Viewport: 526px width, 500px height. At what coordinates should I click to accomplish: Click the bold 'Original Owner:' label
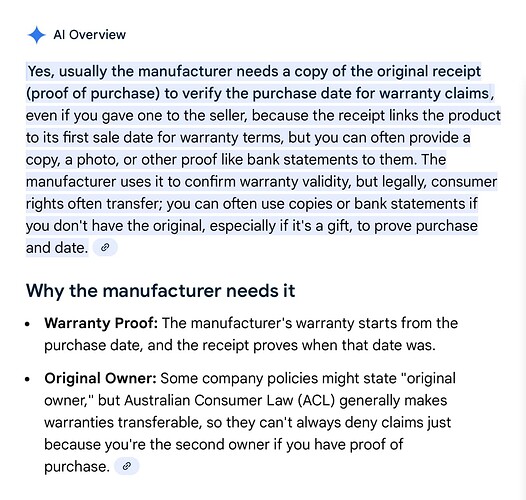pyautogui.click(x=100, y=379)
